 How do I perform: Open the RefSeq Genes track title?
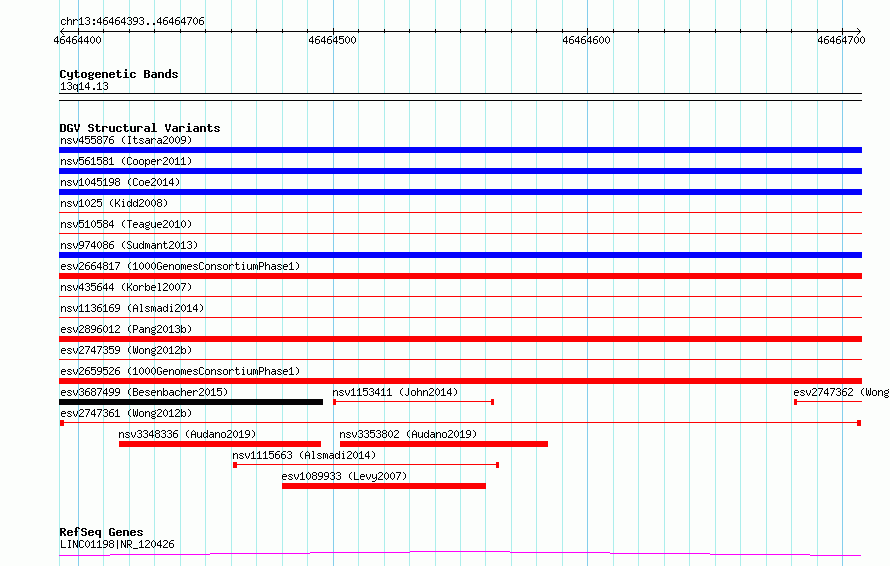tap(102, 532)
